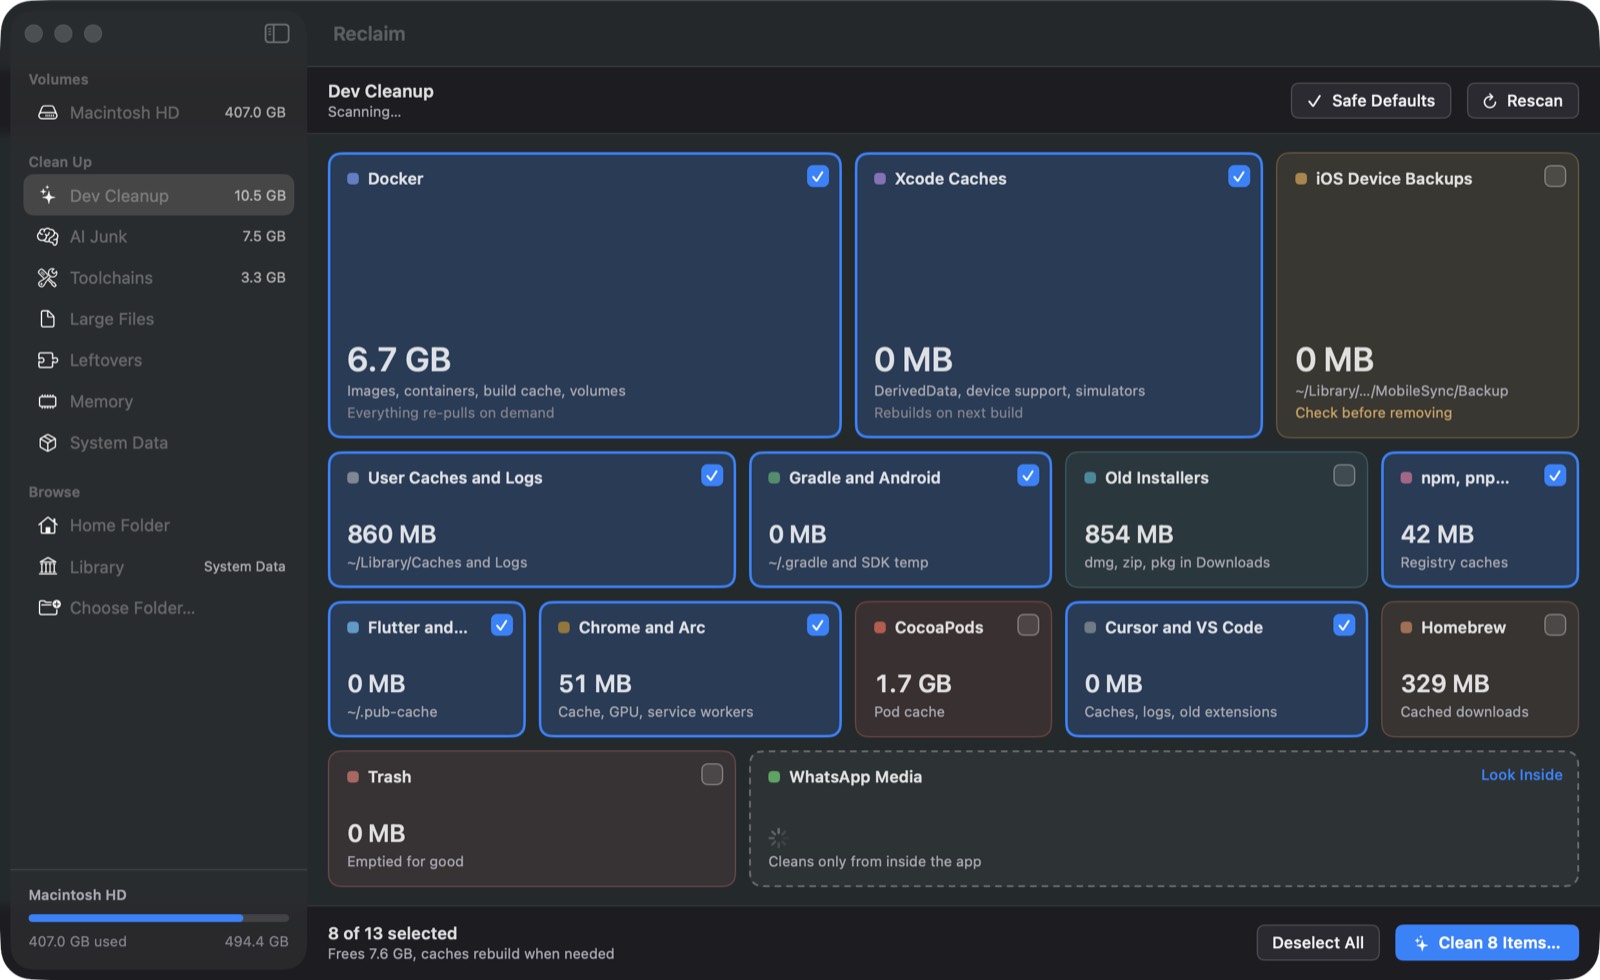Uncheck the Flutter and... checkbox

[502, 625]
